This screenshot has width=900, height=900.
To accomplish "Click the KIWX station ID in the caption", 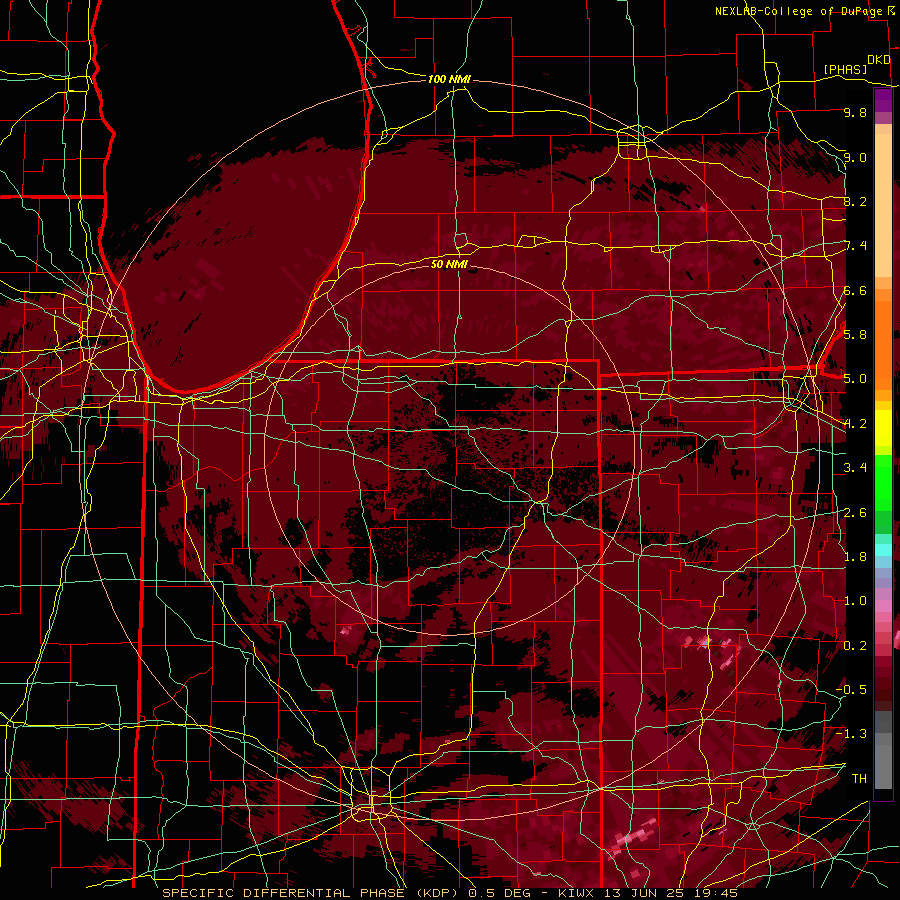I will click(577, 893).
